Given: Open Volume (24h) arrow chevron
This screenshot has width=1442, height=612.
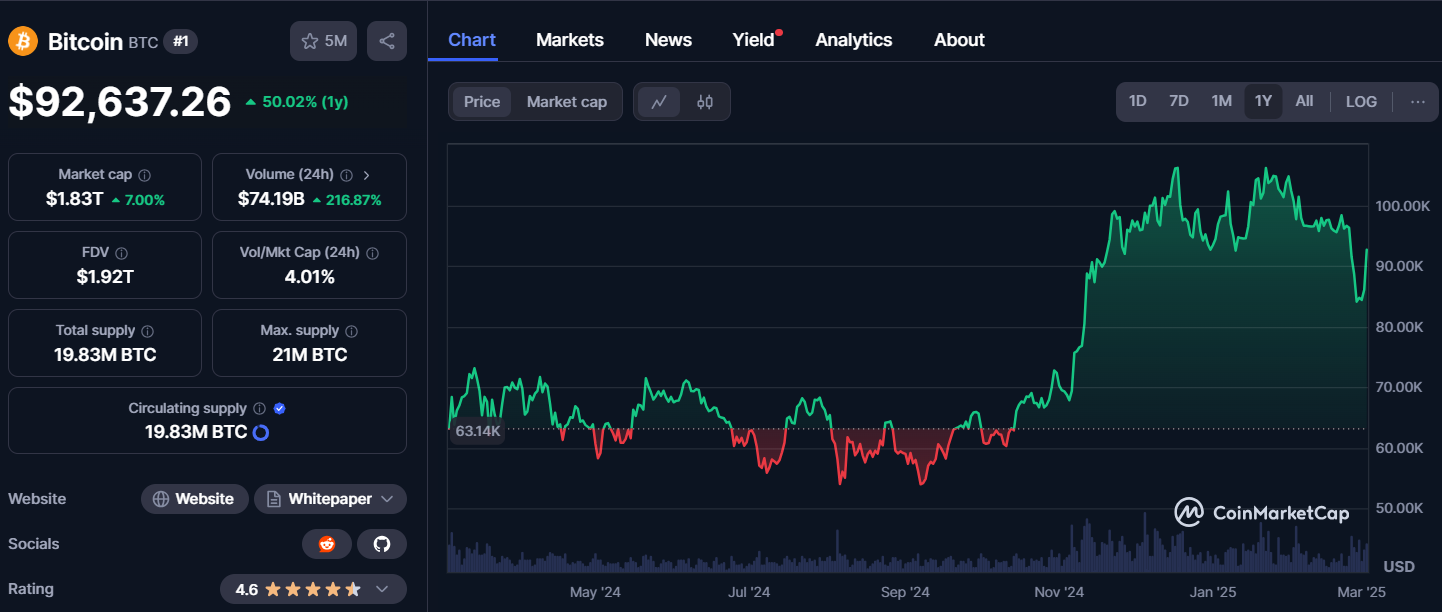Looking at the screenshot, I should click(367, 175).
